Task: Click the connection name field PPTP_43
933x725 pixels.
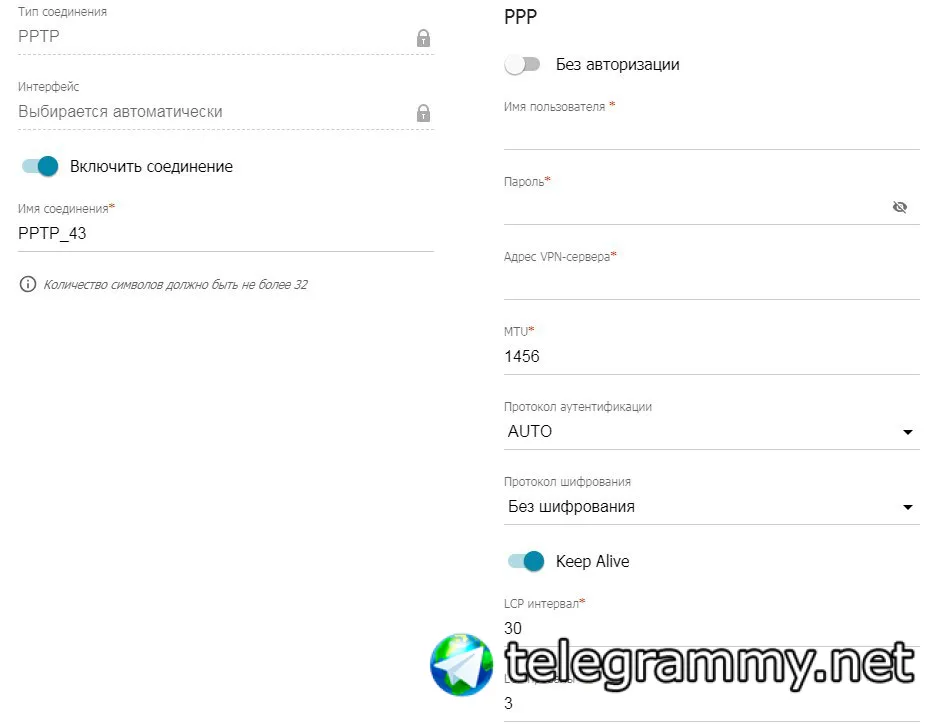Action: pos(226,233)
